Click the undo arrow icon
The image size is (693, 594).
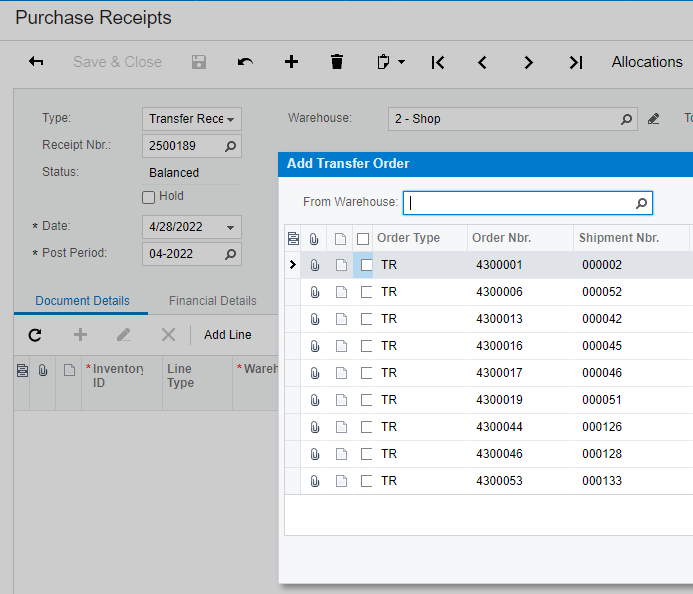coord(245,62)
